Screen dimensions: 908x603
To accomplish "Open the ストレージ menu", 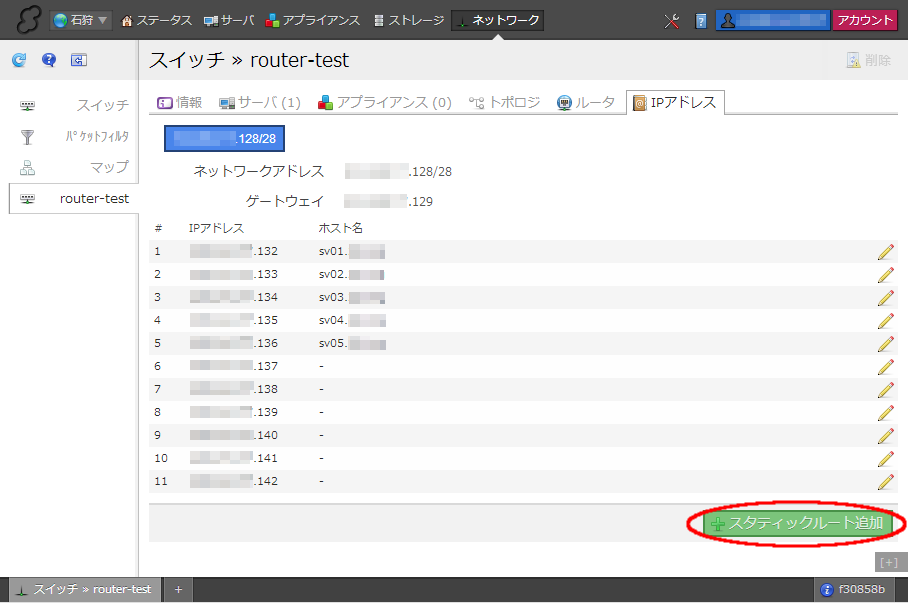I will point(408,20).
